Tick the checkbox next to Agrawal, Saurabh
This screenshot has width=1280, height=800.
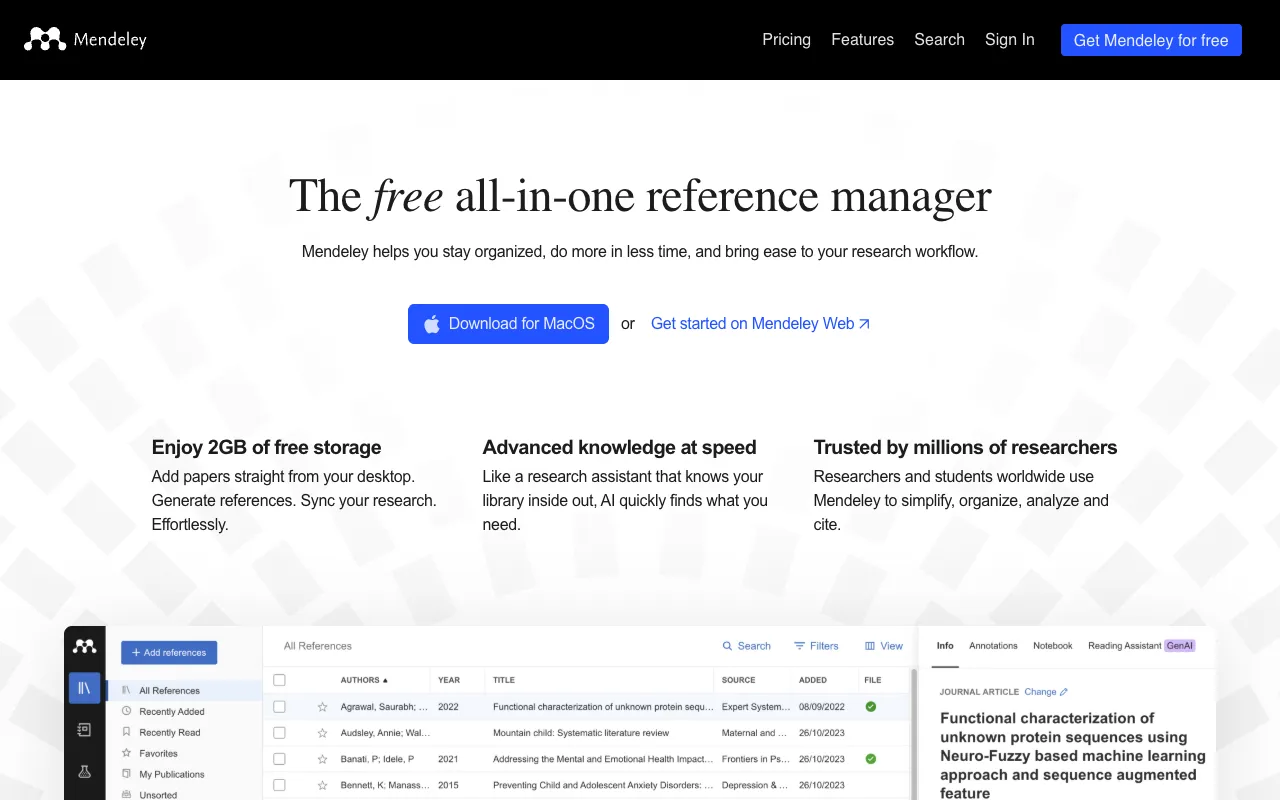click(279, 706)
